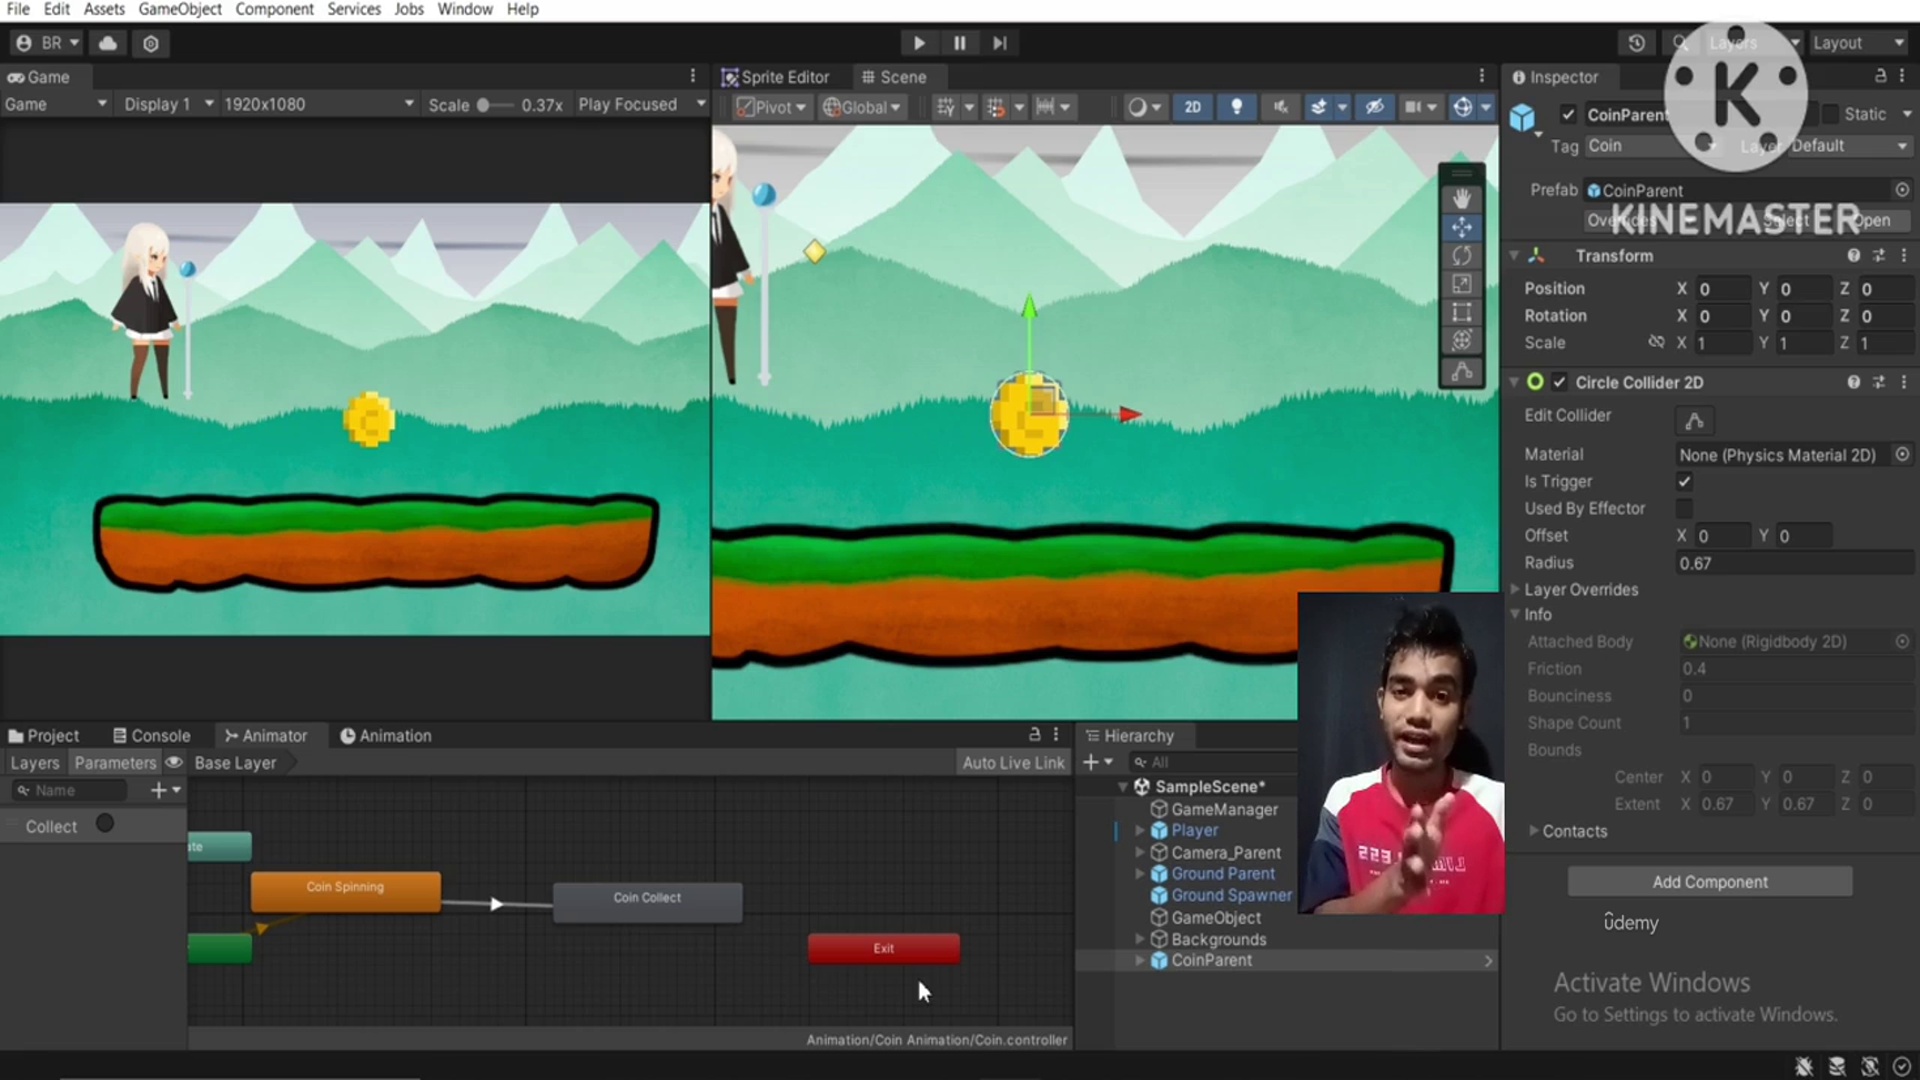Select the Exit state node
The height and width of the screenshot is (1080, 1920).
pos(883,948)
